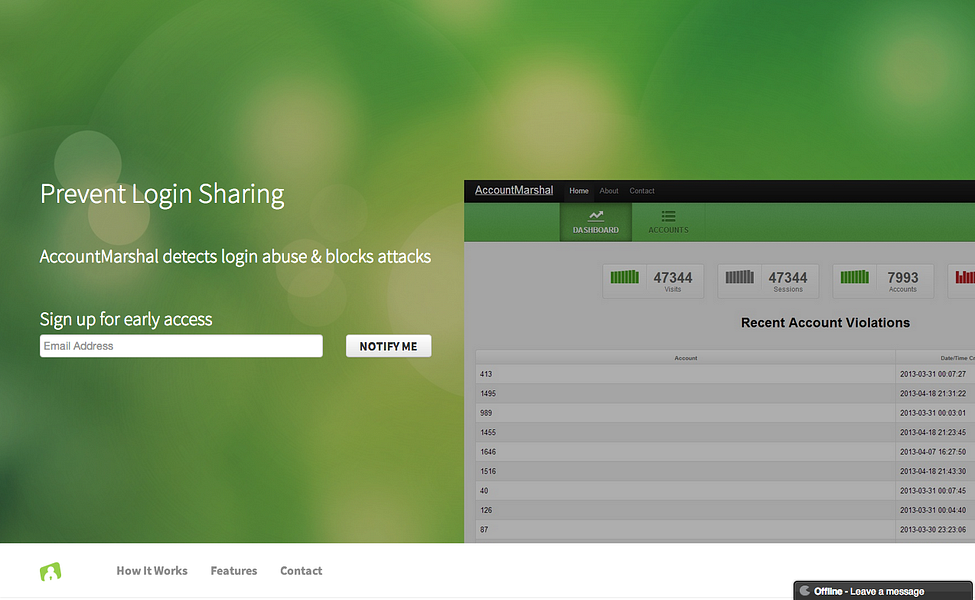
Task: Click the Email Address input field
Action: [x=181, y=346]
